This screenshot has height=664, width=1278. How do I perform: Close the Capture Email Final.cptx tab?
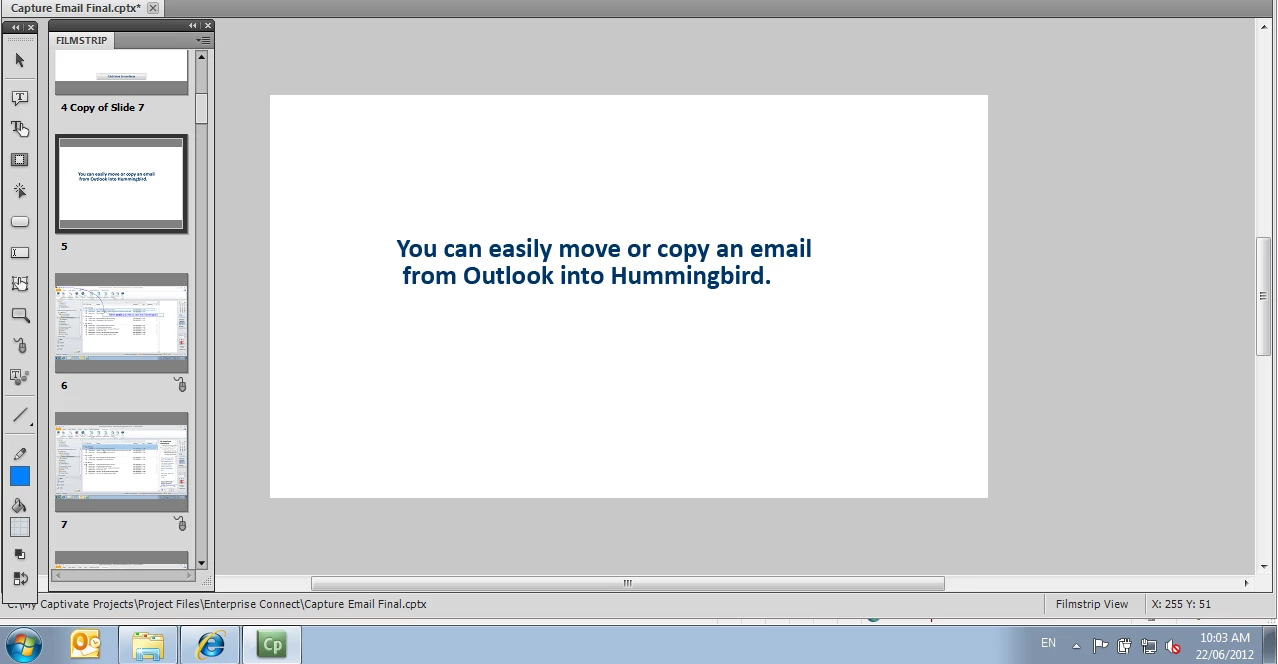click(x=153, y=8)
